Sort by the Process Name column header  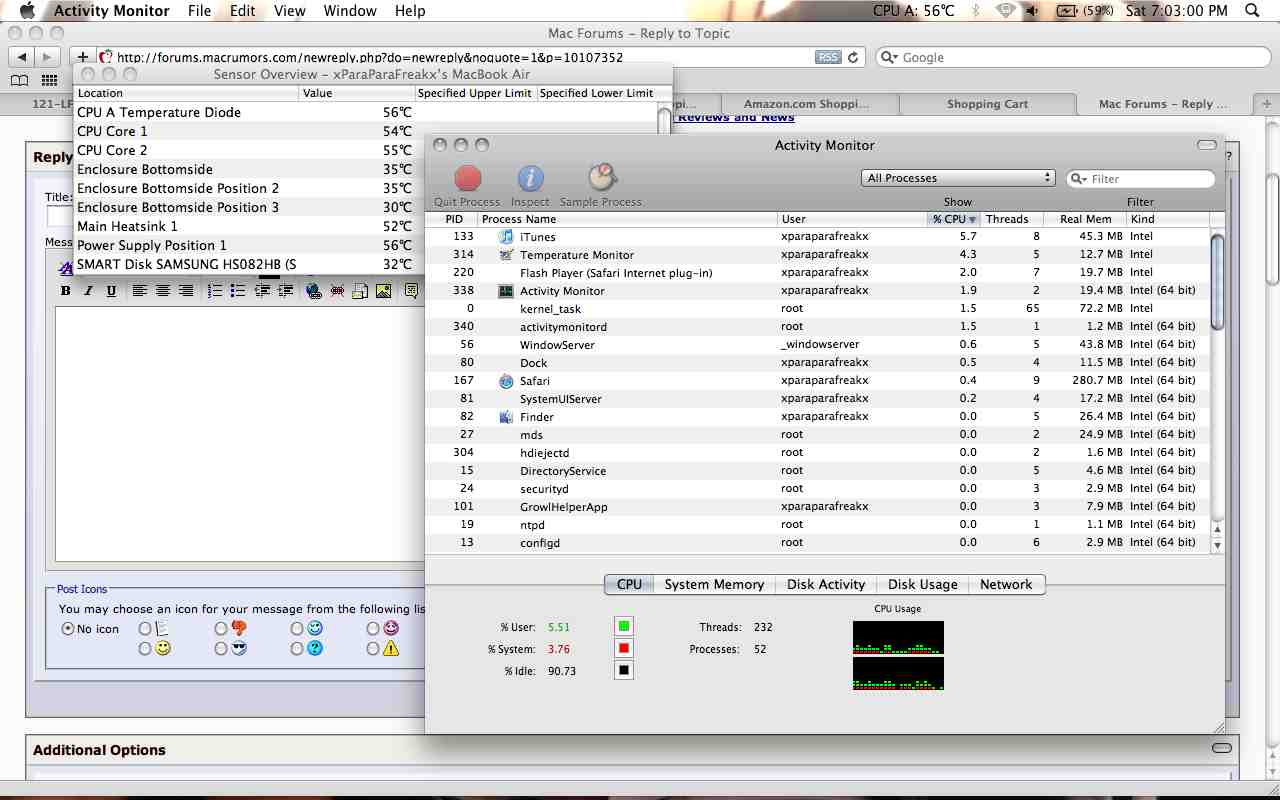[627, 219]
